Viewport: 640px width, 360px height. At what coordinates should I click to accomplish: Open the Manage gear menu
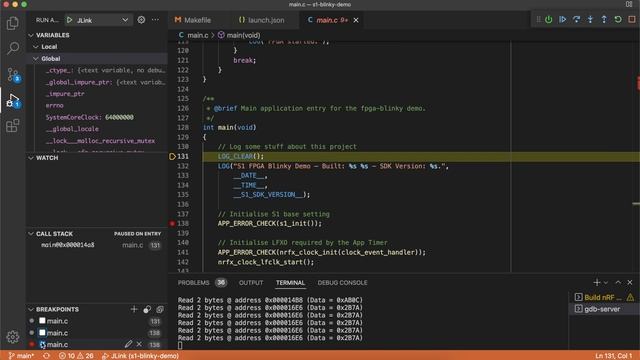click(x=13, y=337)
